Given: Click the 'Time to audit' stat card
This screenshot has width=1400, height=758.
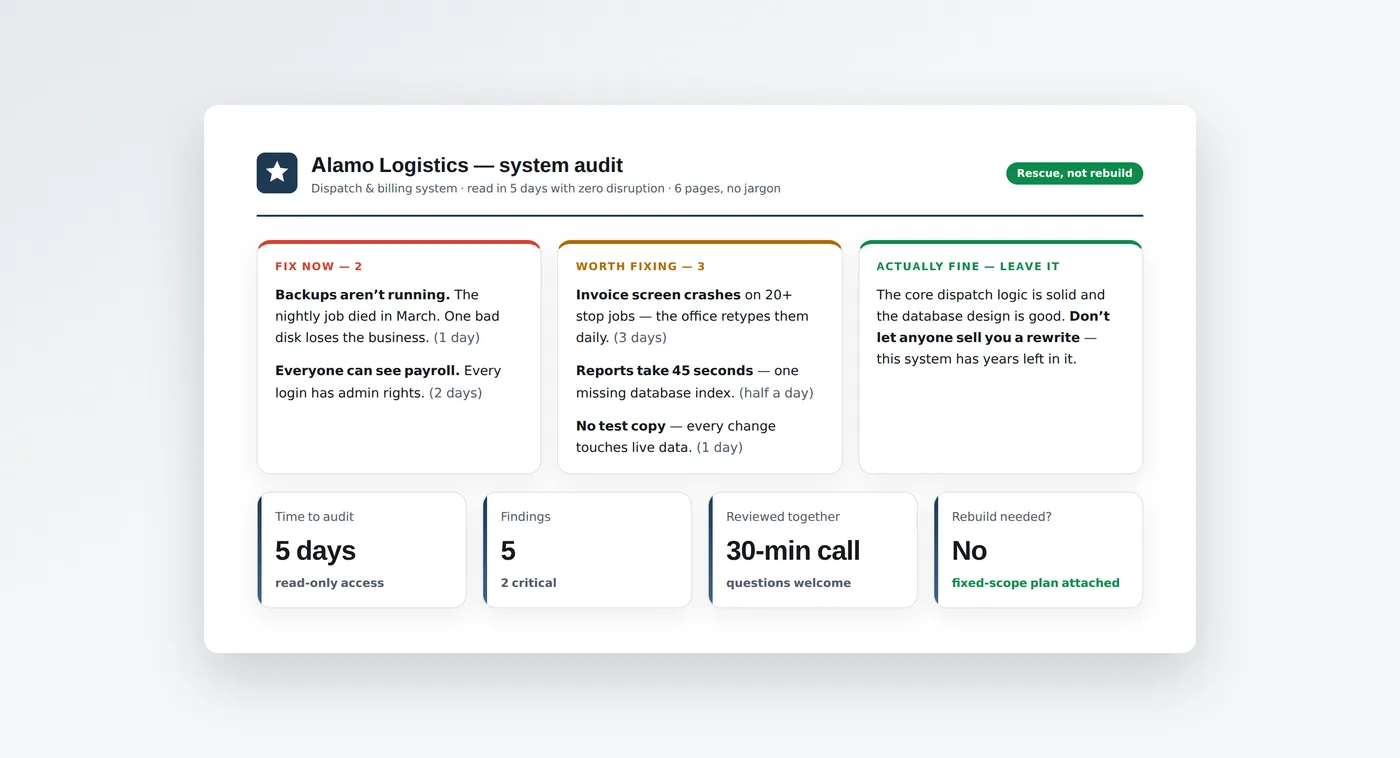Looking at the screenshot, I should tap(362, 550).
